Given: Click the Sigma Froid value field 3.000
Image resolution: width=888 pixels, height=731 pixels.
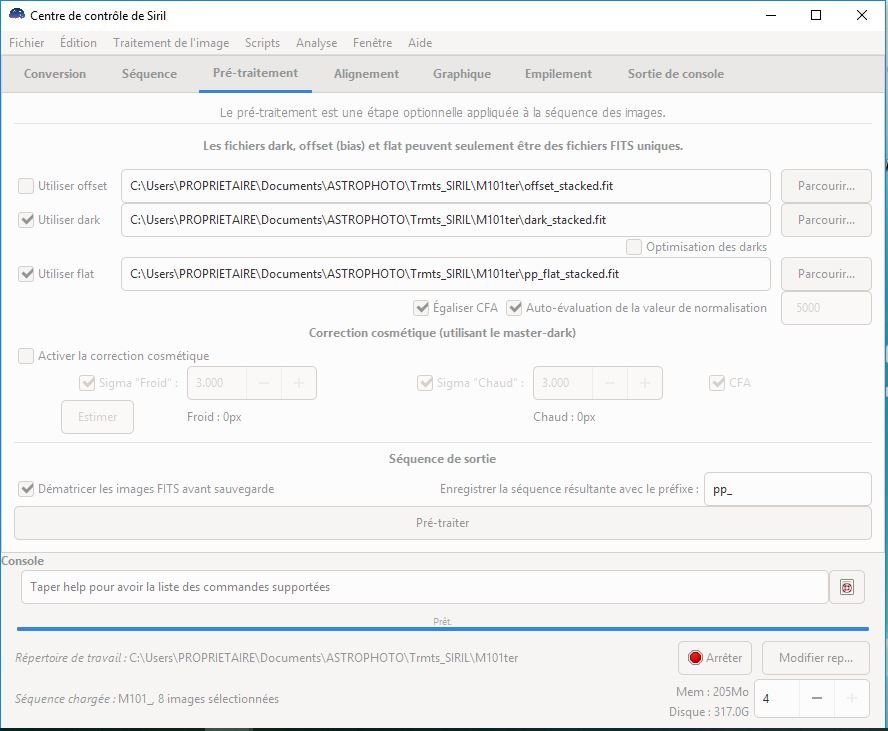Looking at the screenshot, I should pos(217,383).
